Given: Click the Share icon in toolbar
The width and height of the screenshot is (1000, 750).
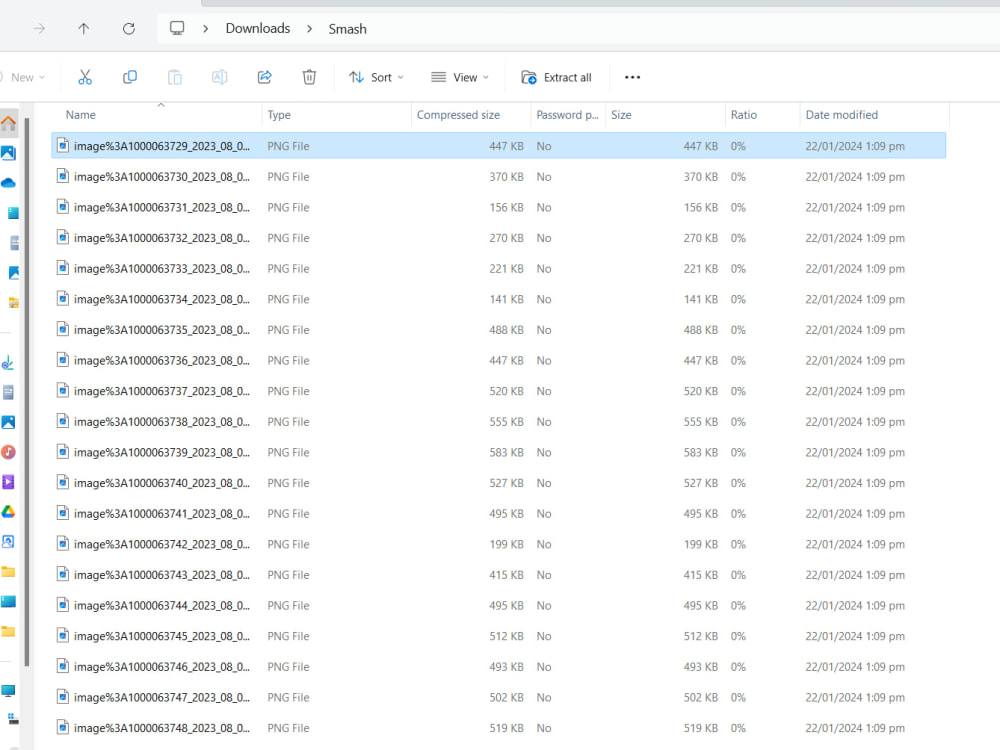Looking at the screenshot, I should 265,77.
